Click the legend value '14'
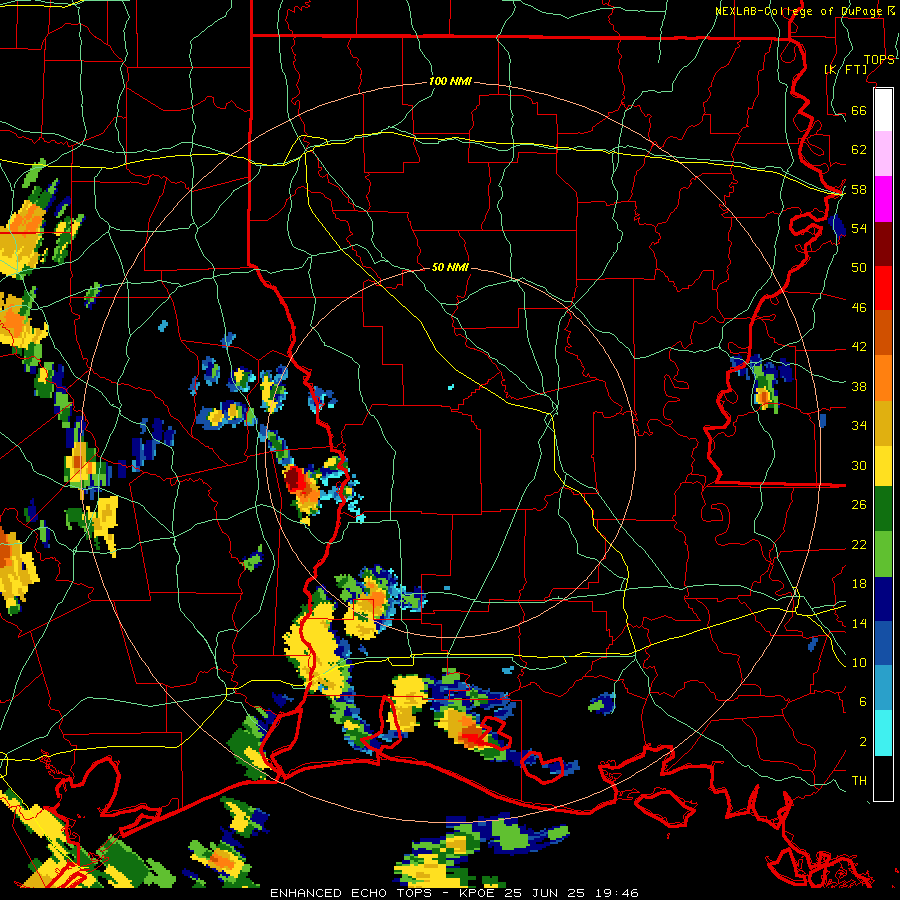900x900 pixels. (x=859, y=623)
